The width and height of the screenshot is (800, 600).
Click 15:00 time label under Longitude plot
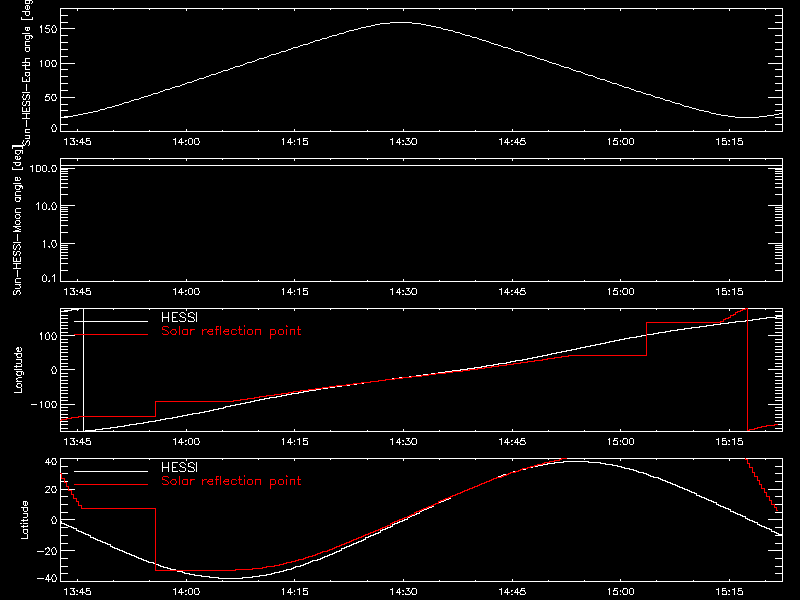(x=620, y=441)
